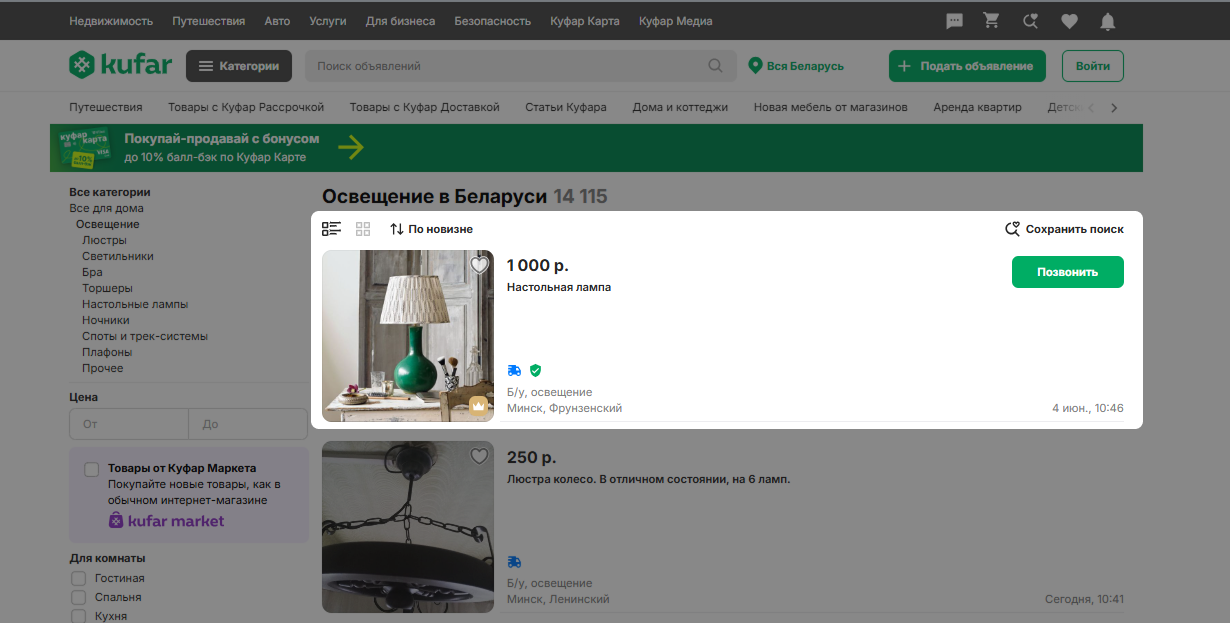Screen dimensions: 1230x623
Task: Enable Товары от Куфар Маркета checkbox
Action: pyautogui.click(x=92, y=469)
